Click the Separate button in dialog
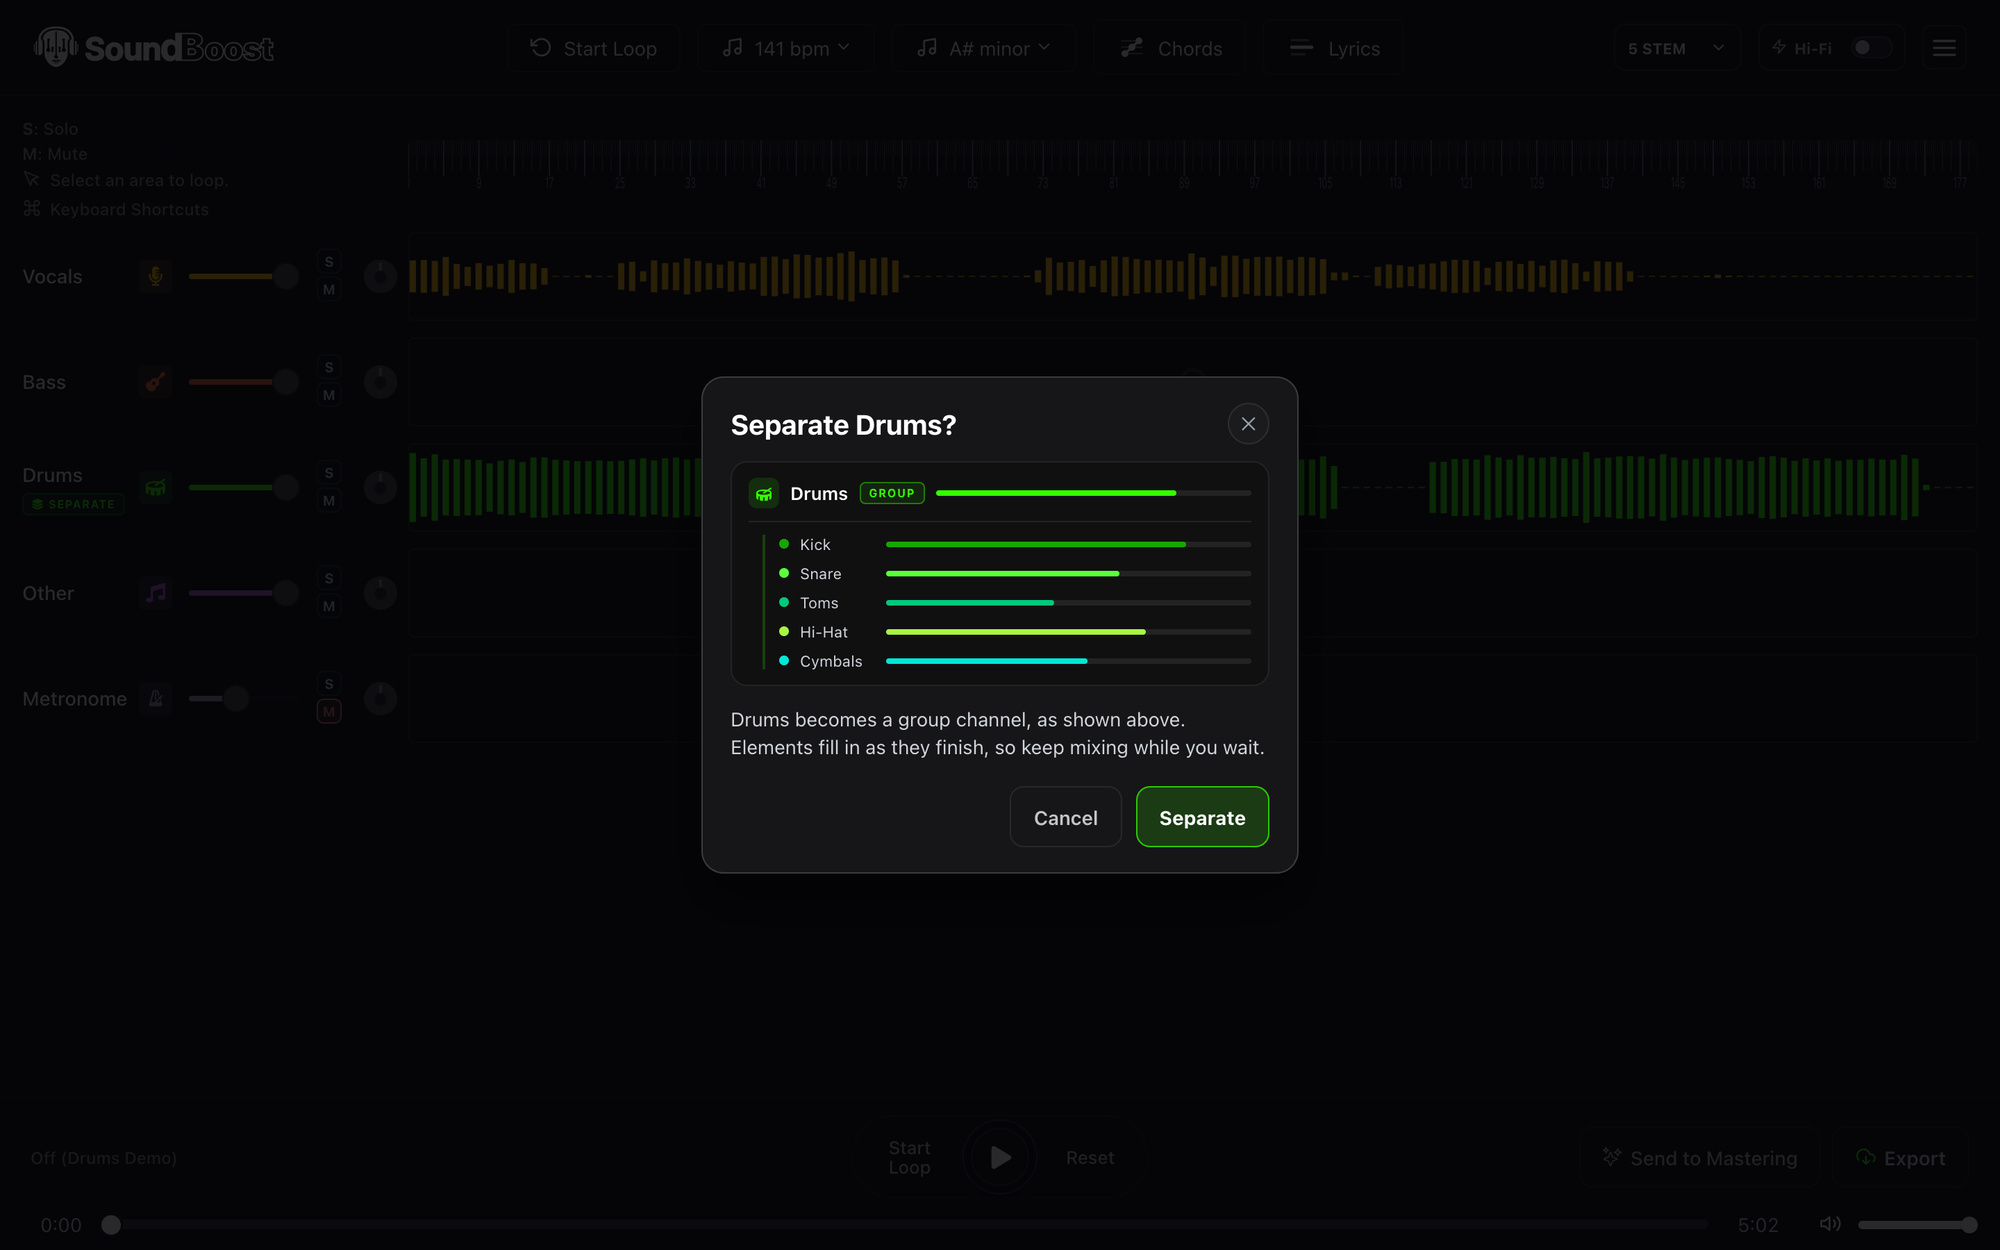 (1202, 817)
